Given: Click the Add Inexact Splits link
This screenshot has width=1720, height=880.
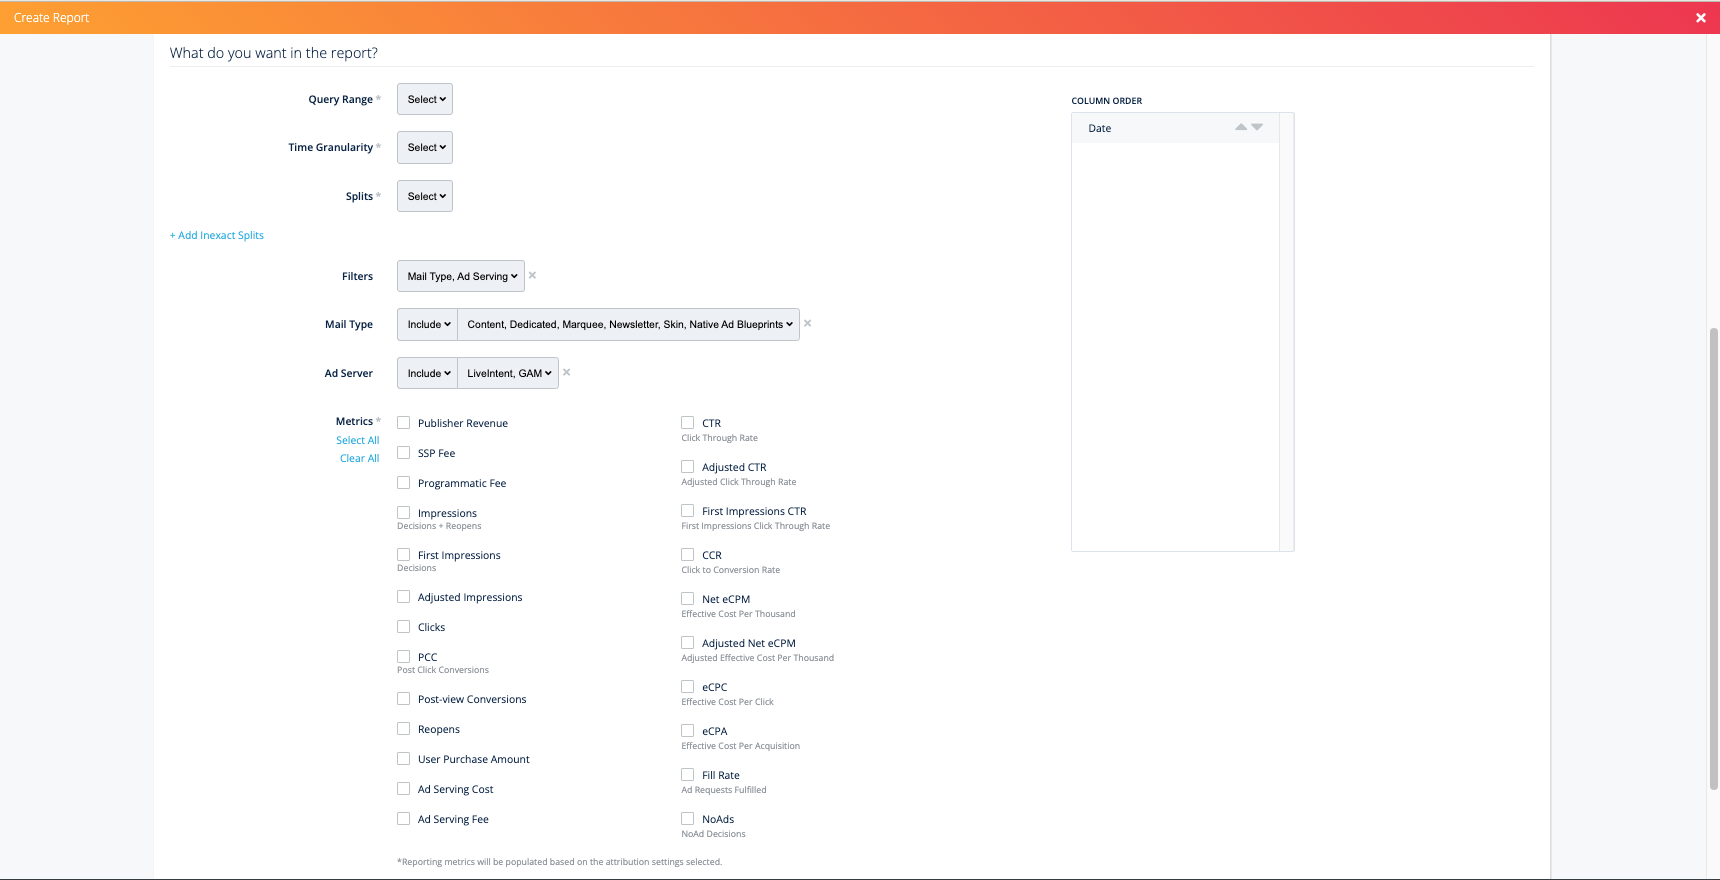Looking at the screenshot, I should tap(217, 235).
